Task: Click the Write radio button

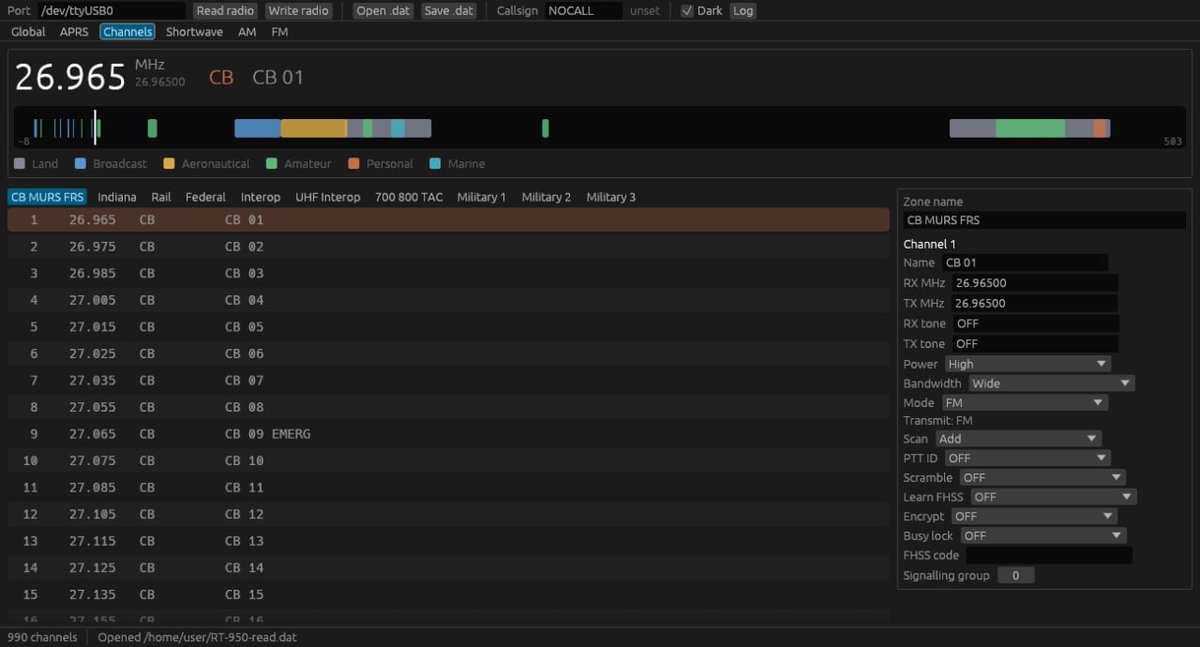Action: [x=299, y=11]
